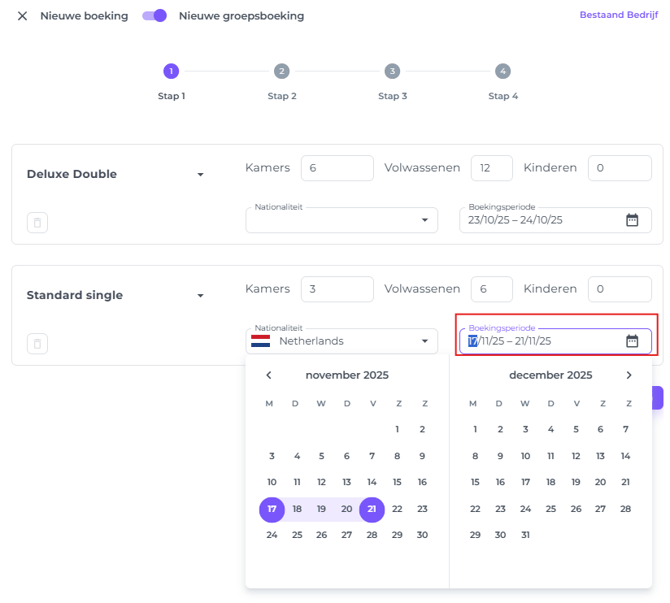This screenshot has width=670, height=603.
Task: Click Volwassenen field for Standard single
Action: [x=491, y=289]
